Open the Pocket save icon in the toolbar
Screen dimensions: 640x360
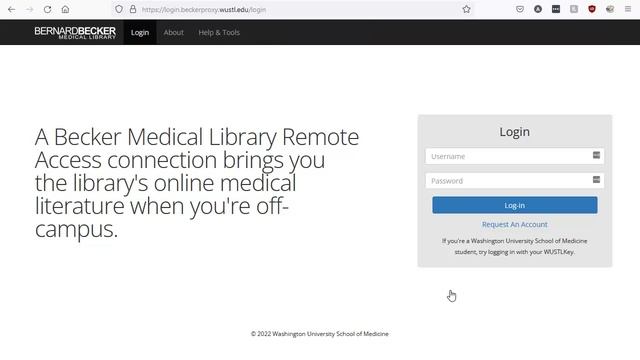pos(520,9)
